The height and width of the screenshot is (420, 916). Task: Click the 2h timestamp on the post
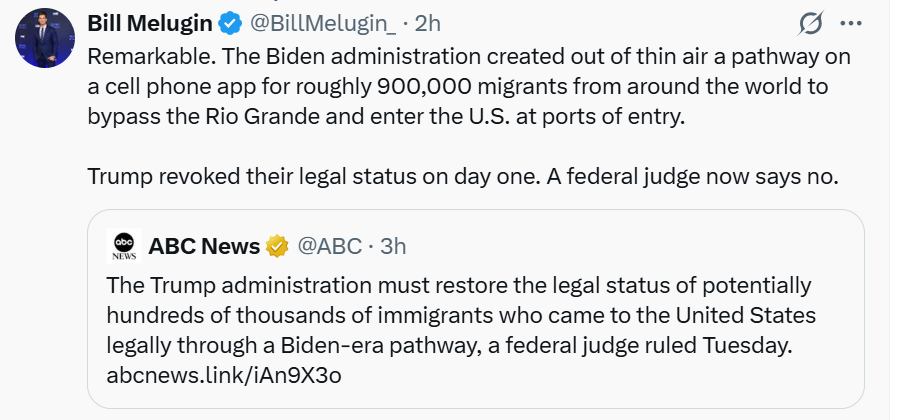pos(426,22)
